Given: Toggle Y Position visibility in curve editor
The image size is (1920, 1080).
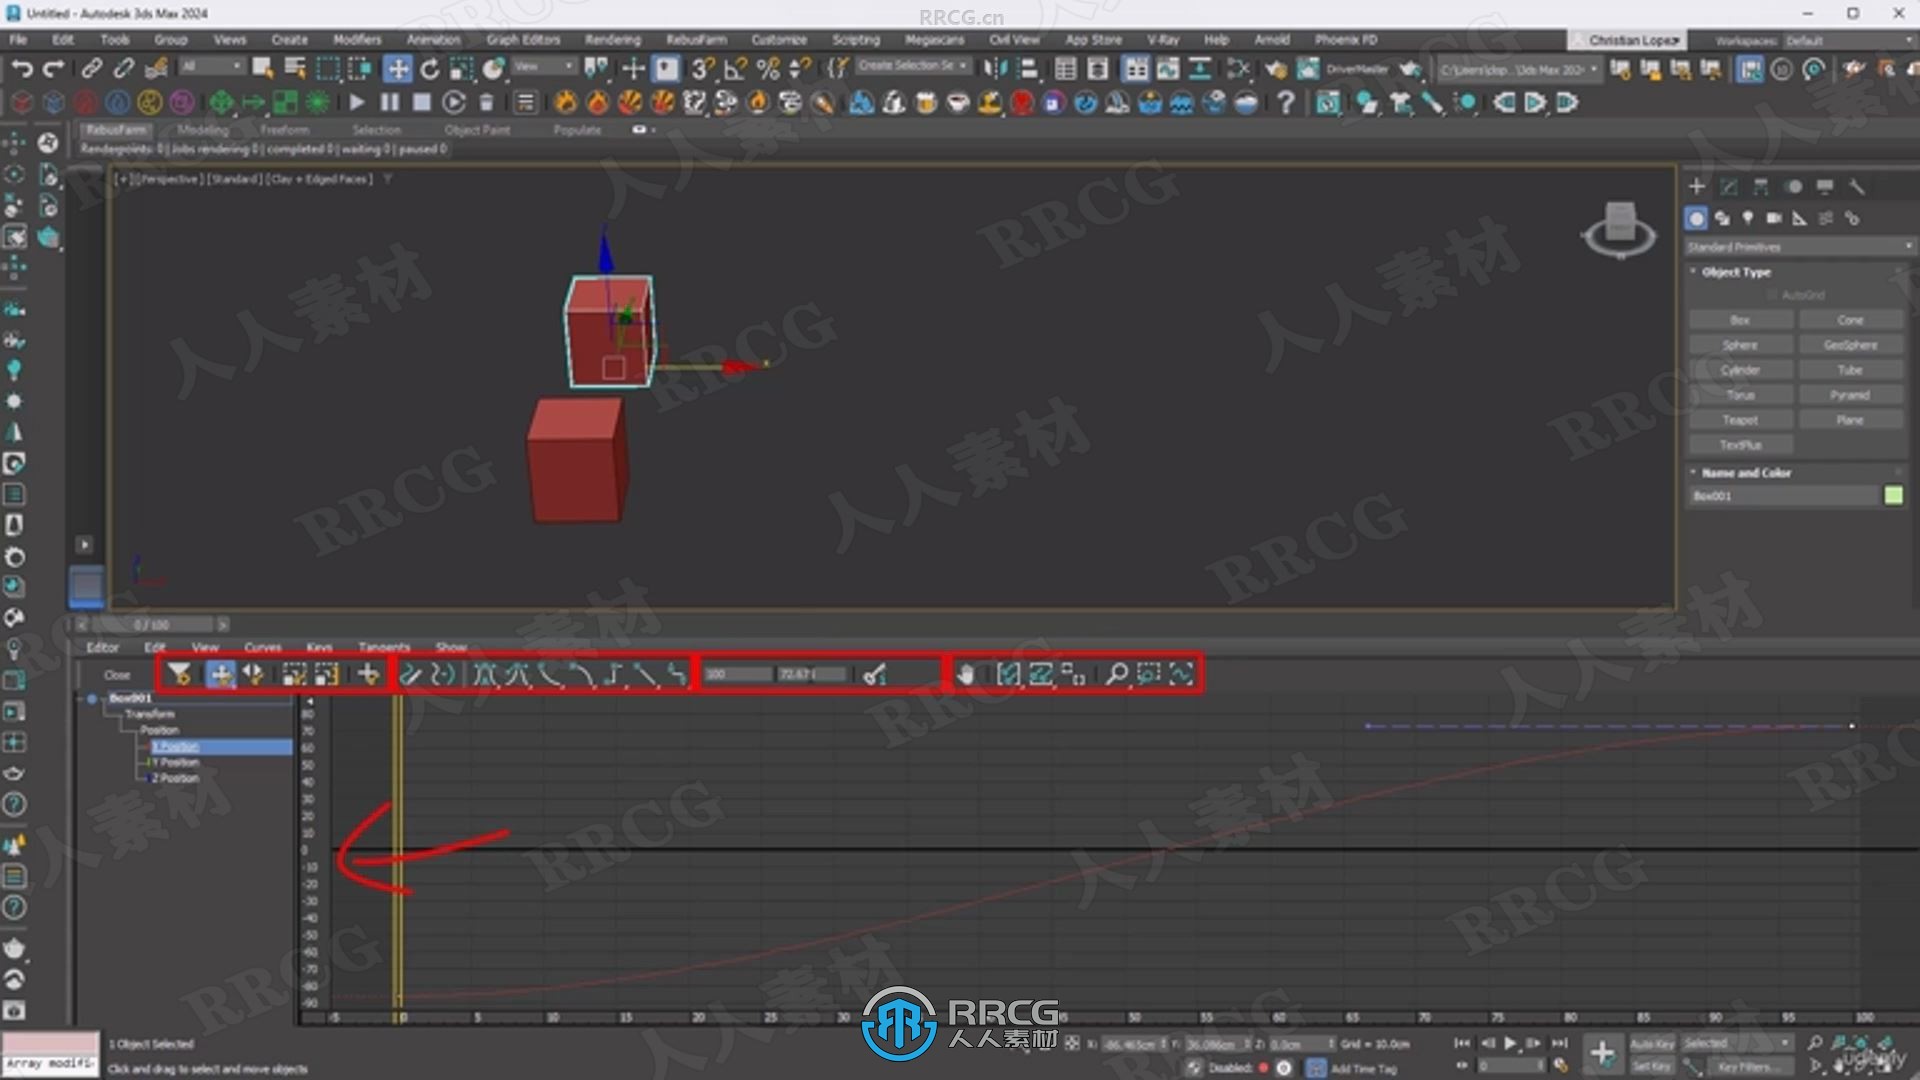Looking at the screenshot, I should pyautogui.click(x=146, y=762).
